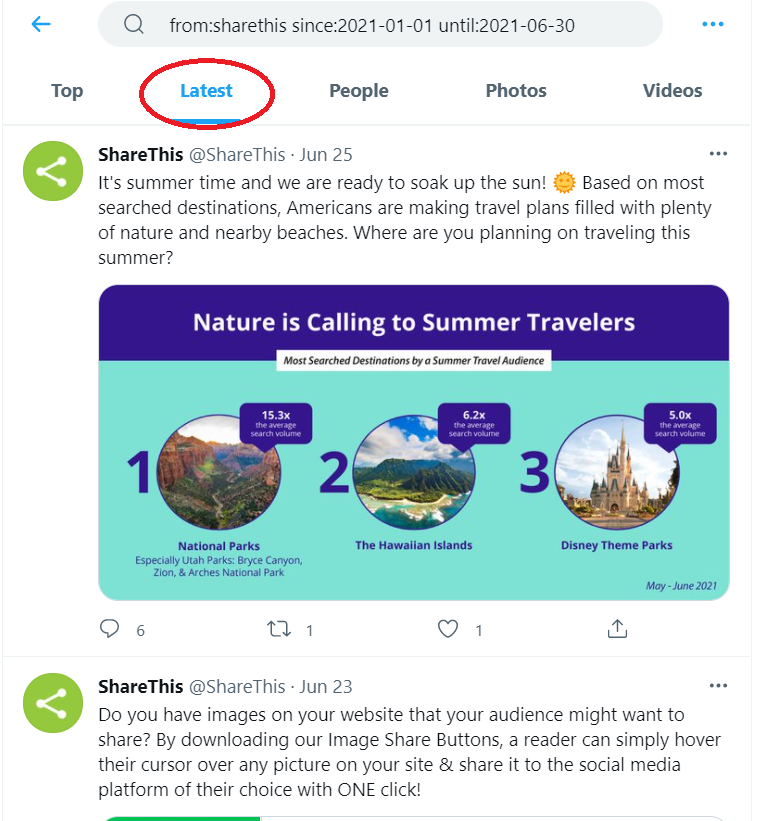Share the Jun 25 tweet via upload icon
This screenshot has width=765, height=821.
tap(617, 629)
